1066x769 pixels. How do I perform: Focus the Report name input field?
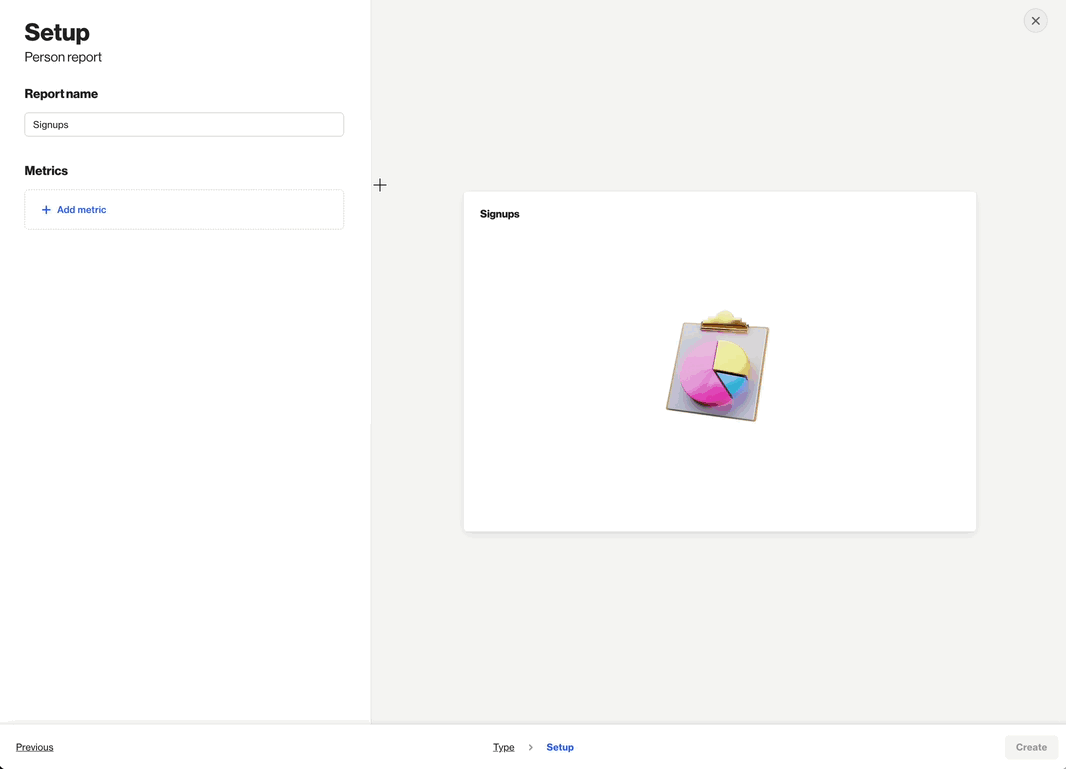[x=184, y=125]
